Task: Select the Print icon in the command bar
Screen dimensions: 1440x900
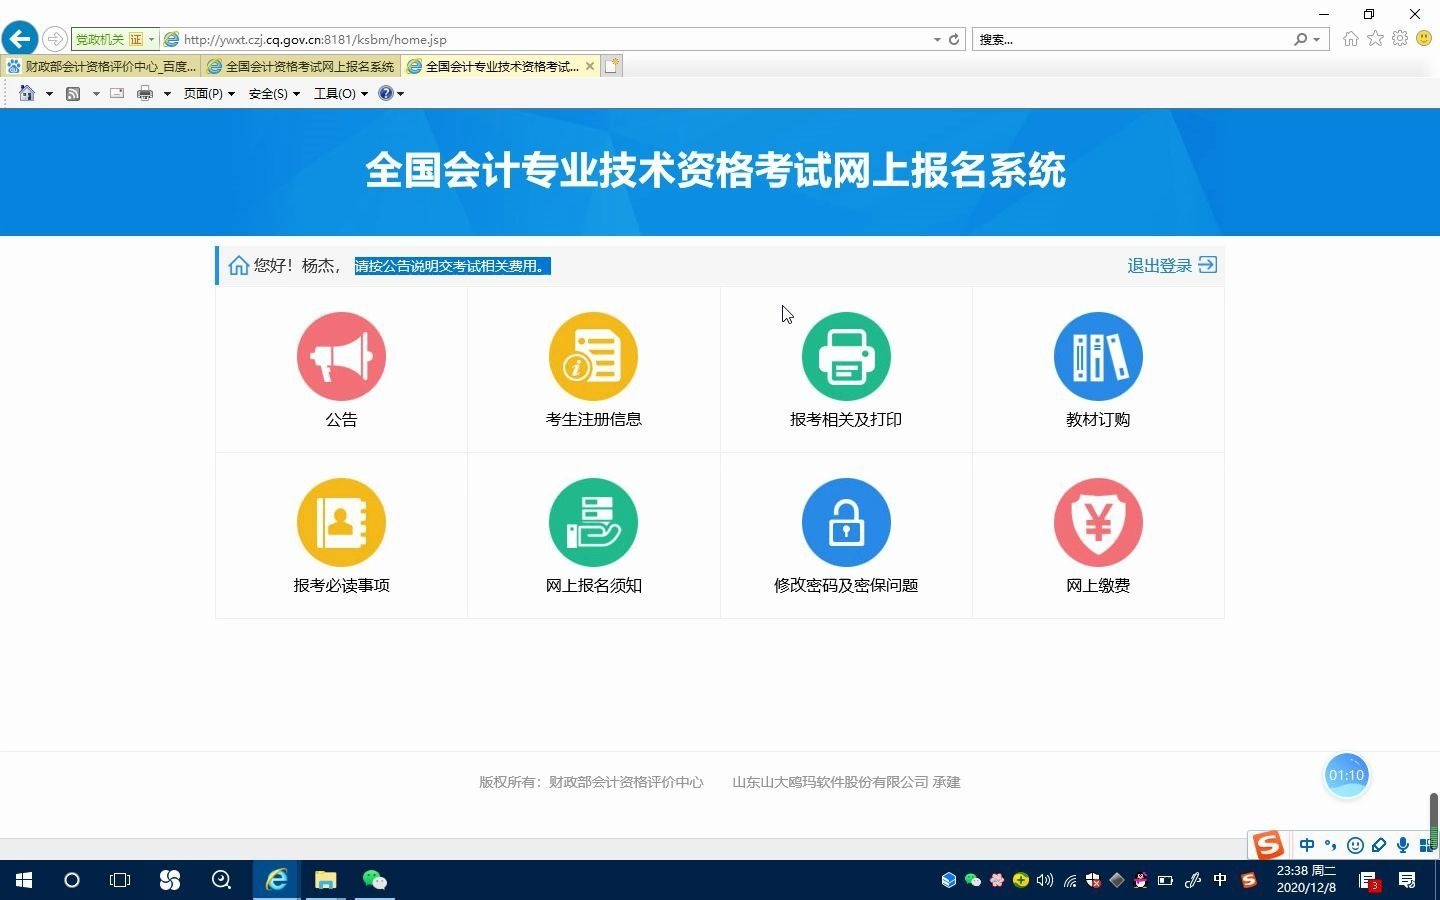Action: coord(145,93)
